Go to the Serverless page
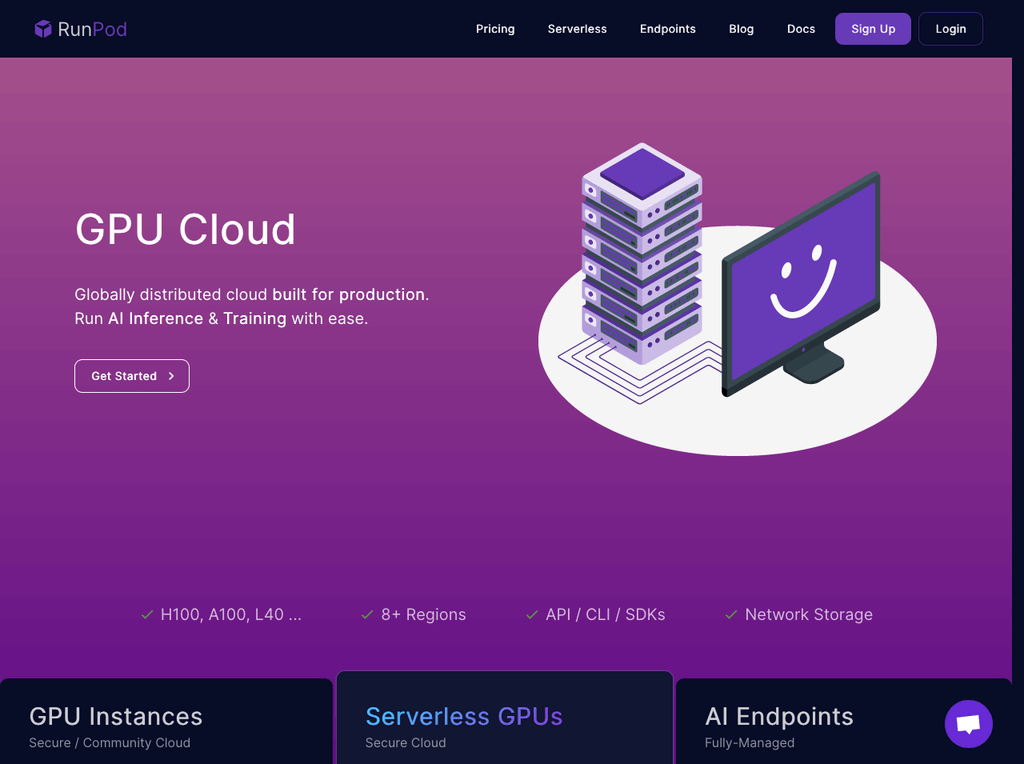This screenshot has height=764, width=1024. 577,29
